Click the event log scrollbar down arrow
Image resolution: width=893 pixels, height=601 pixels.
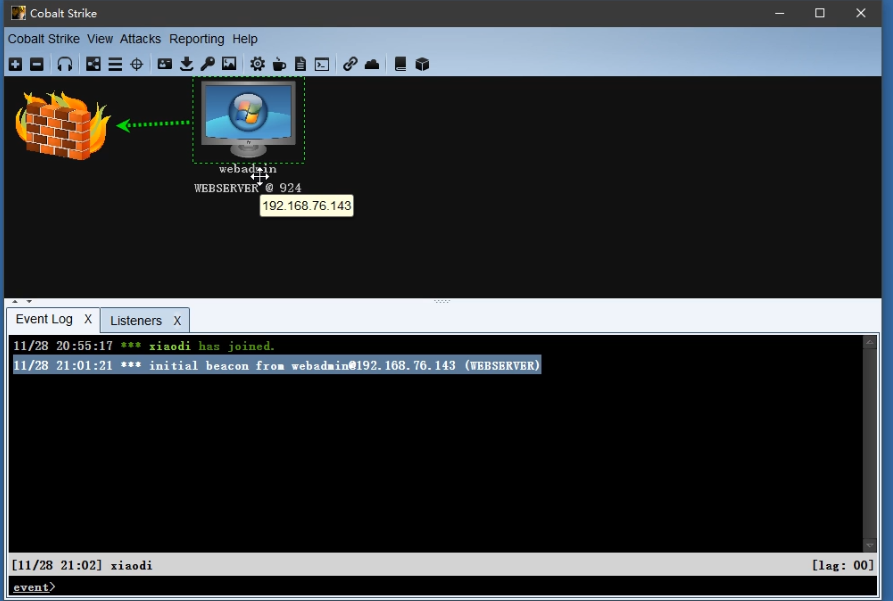pos(869,546)
